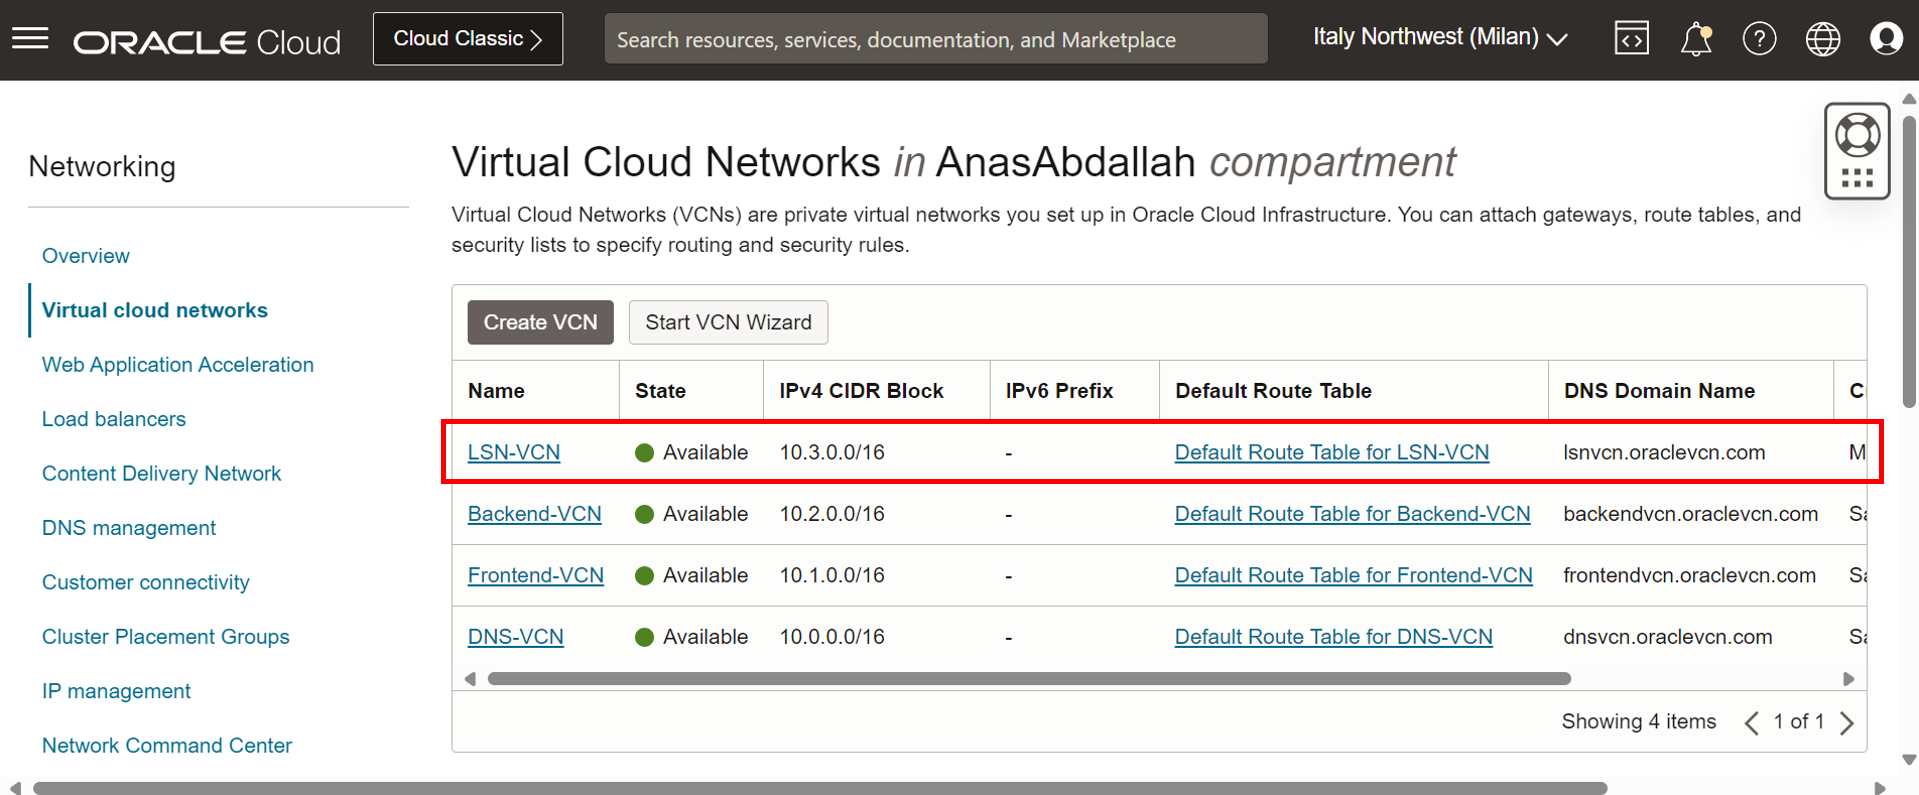
Task: Select Virtual cloud networks in sidebar
Action: (x=155, y=310)
